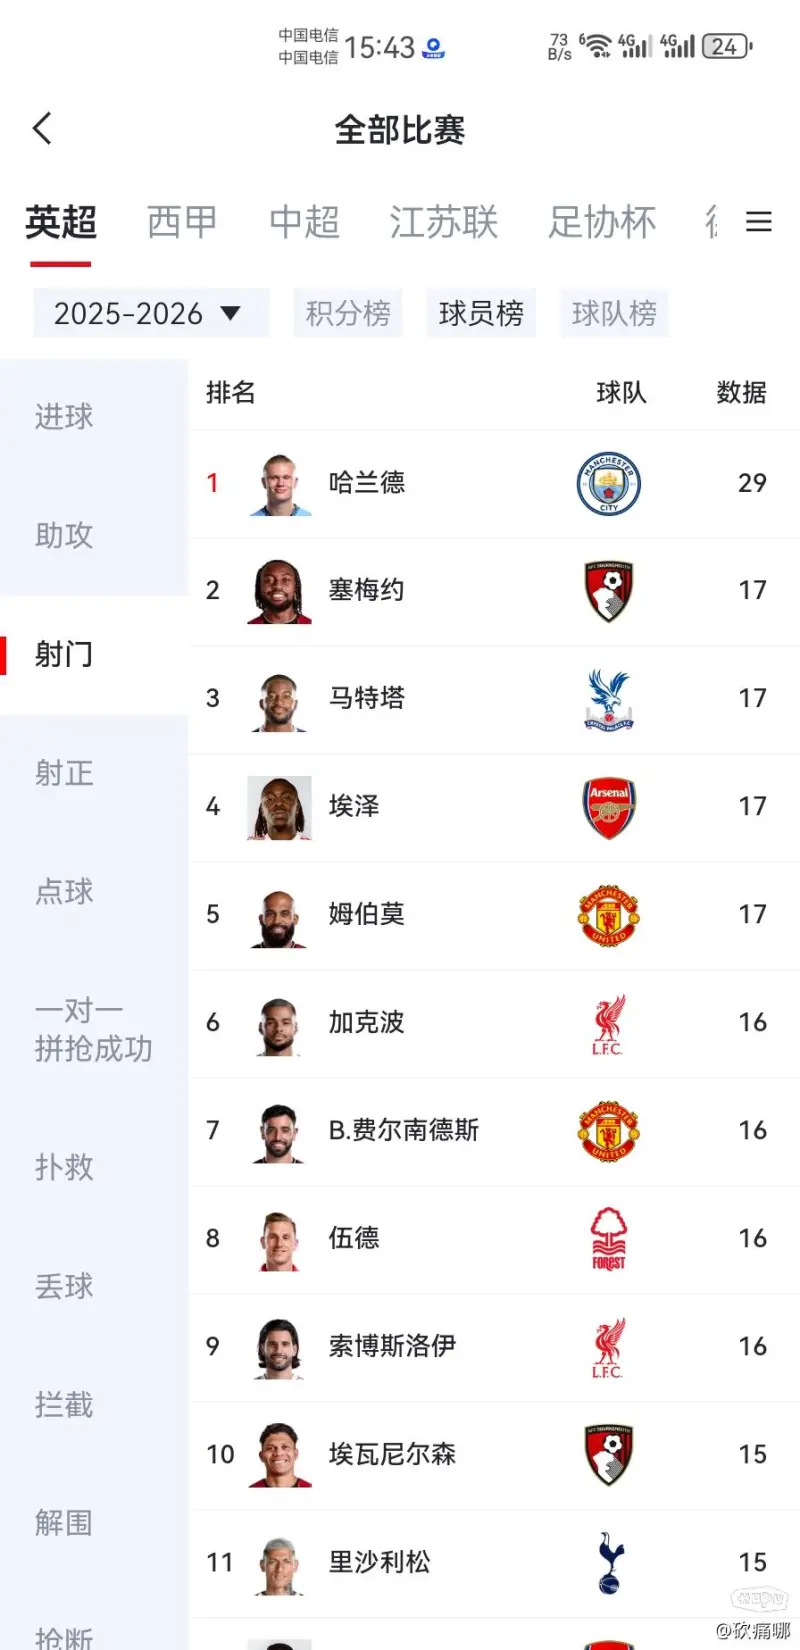
Task: Open 哈兰德's player photo
Action: click(279, 484)
